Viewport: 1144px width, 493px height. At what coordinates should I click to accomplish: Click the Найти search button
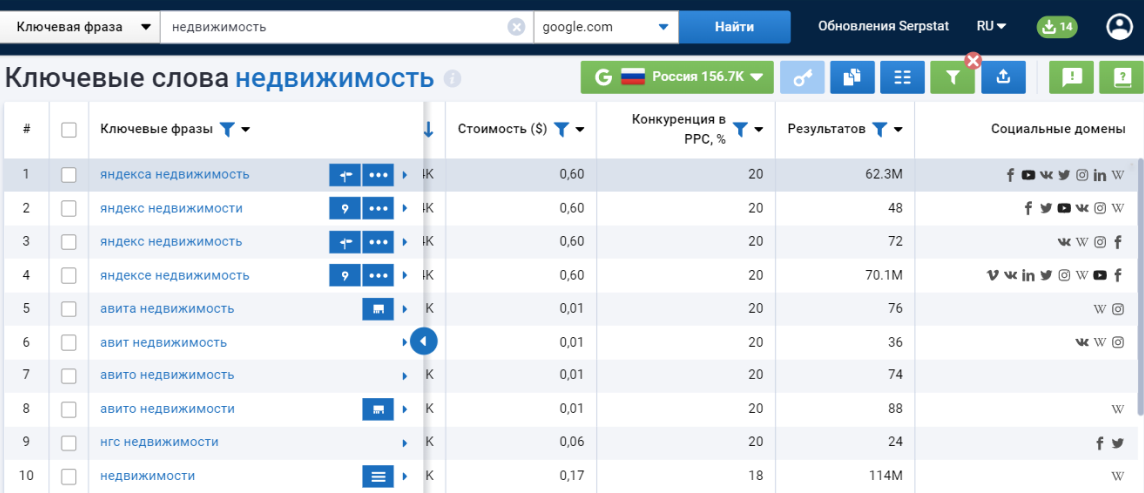[x=735, y=27]
